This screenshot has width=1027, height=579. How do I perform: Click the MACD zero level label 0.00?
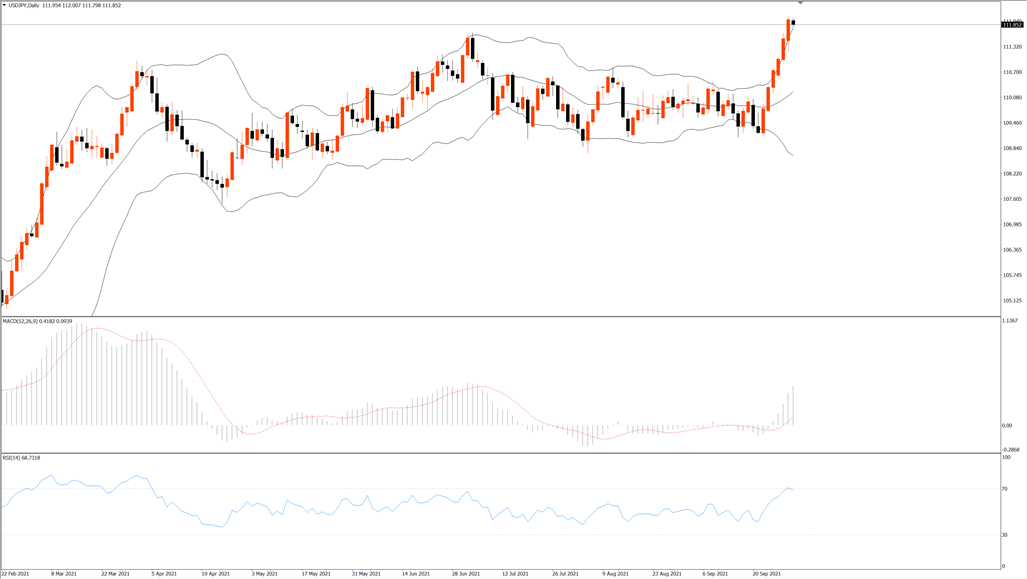[1007, 426]
